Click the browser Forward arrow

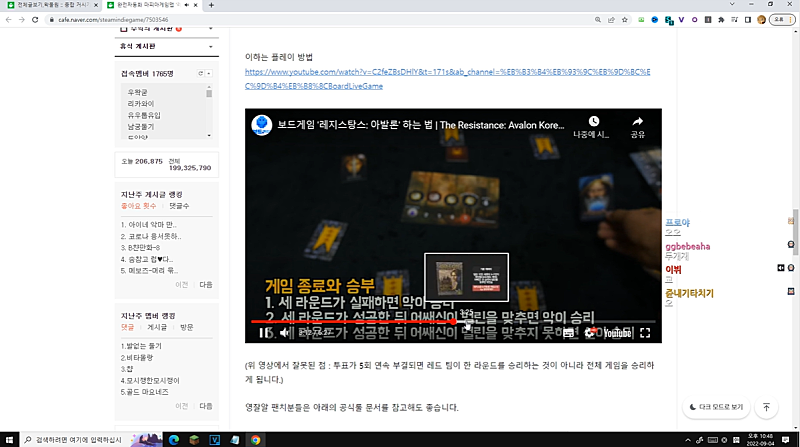[x=21, y=19]
